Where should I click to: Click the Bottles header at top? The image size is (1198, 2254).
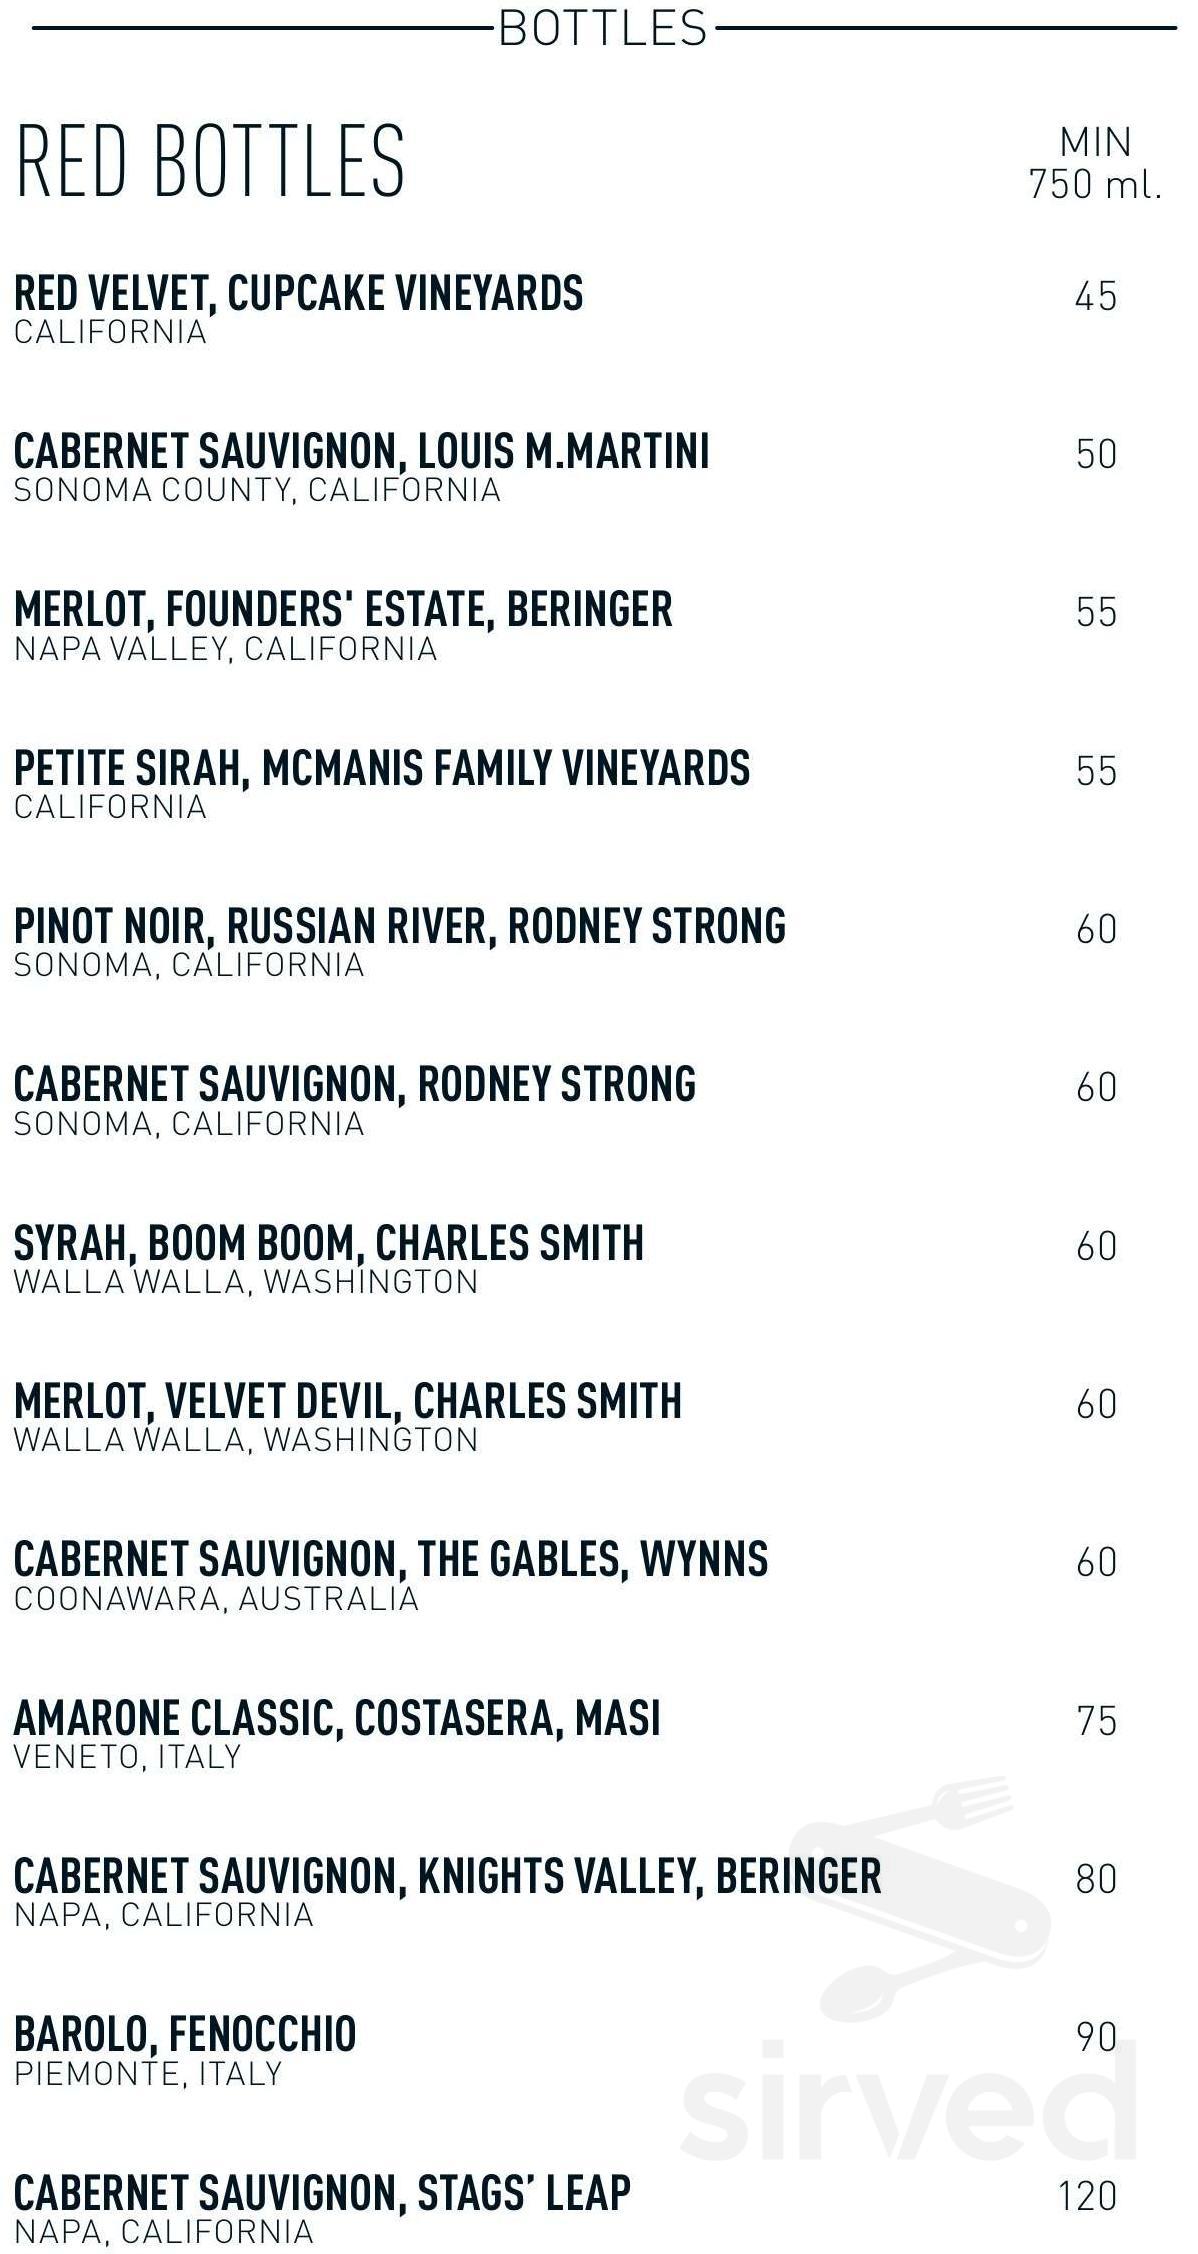(x=603, y=27)
